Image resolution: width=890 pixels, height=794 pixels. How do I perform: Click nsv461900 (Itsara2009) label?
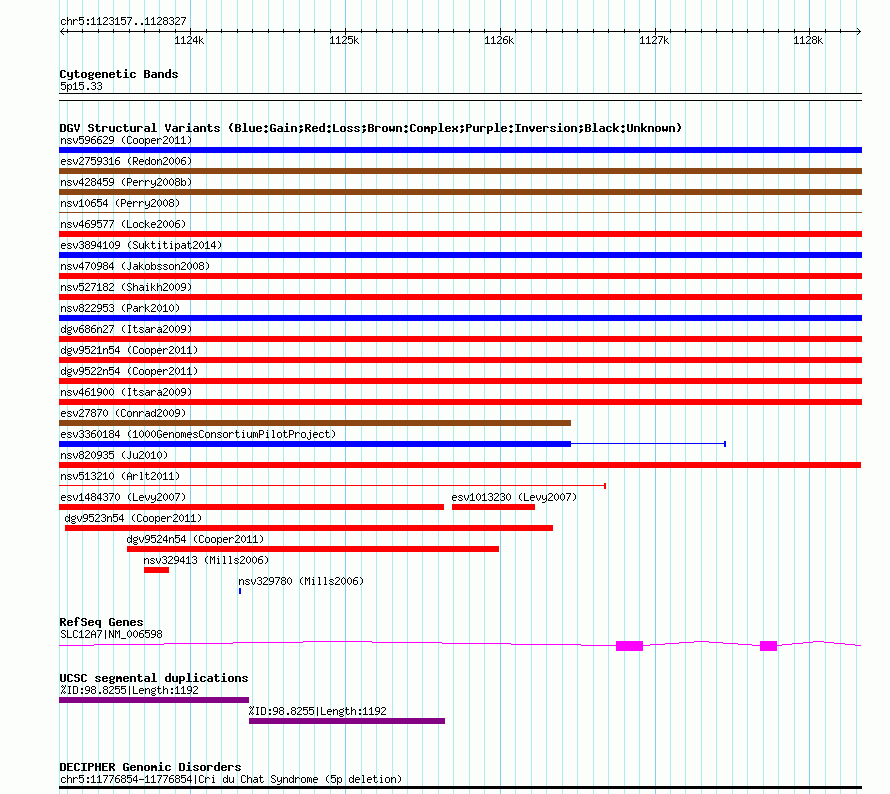pos(126,392)
